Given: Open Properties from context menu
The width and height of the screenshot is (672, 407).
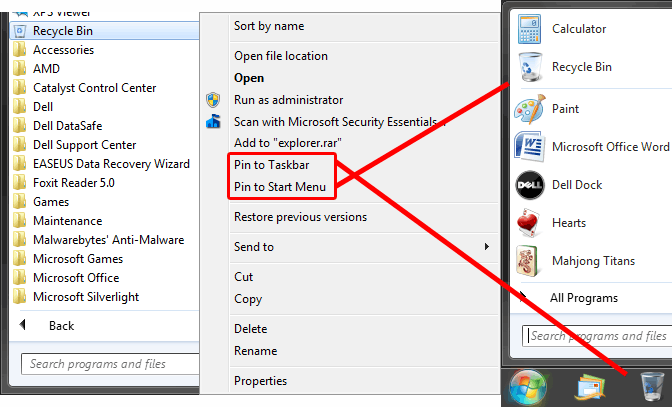Looking at the screenshot, I should coord(260,381).
